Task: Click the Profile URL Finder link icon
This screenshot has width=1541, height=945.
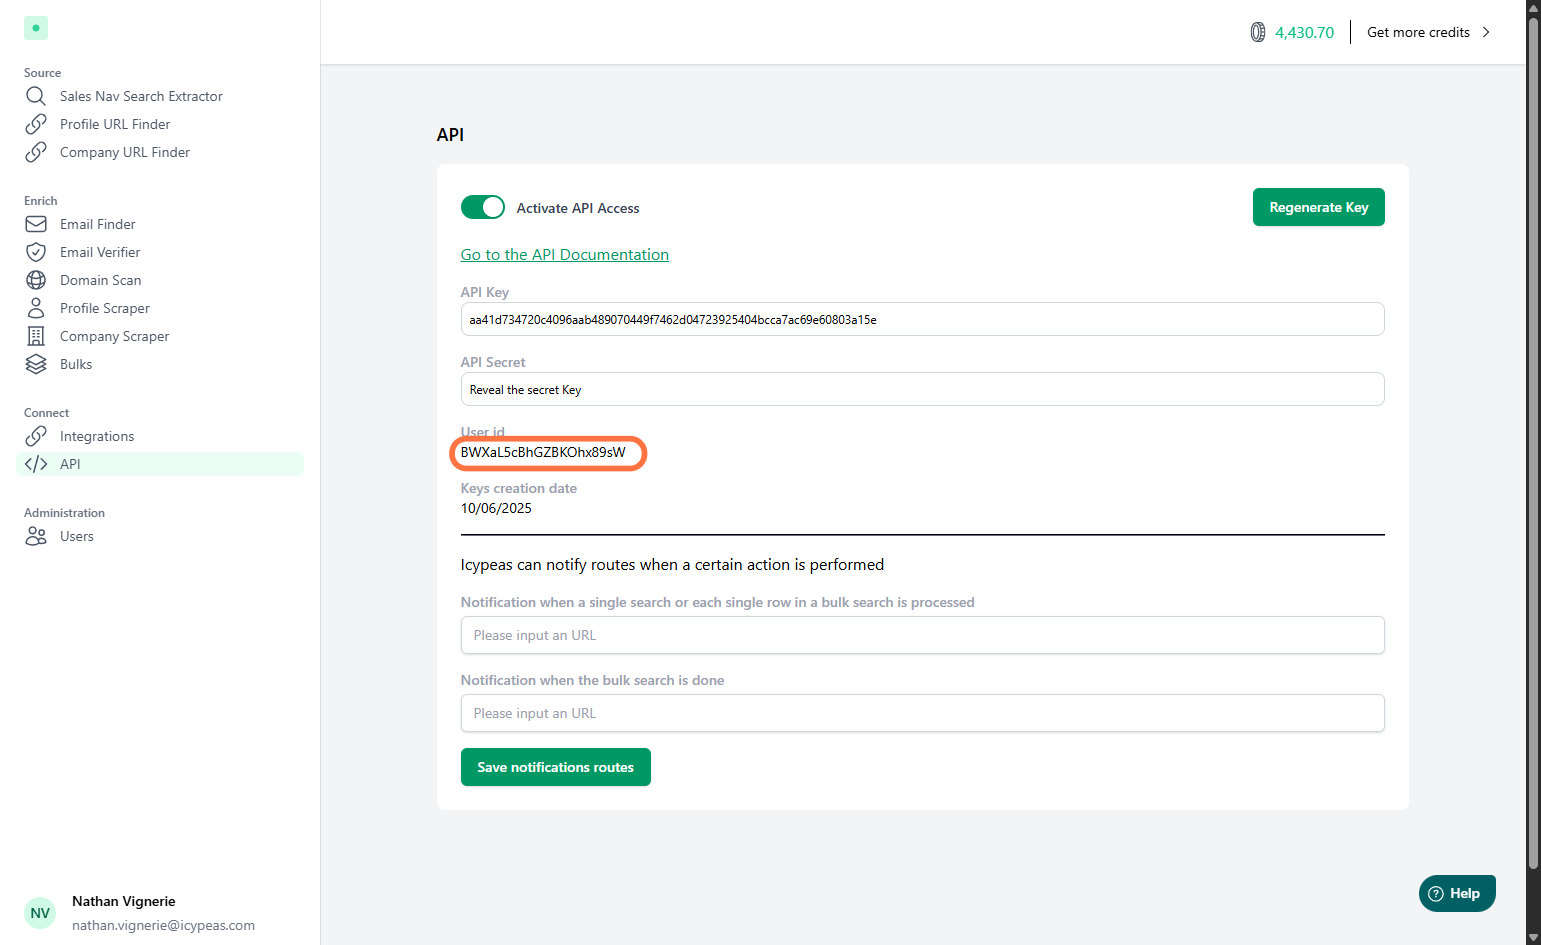Action: (x=36, y=124)
